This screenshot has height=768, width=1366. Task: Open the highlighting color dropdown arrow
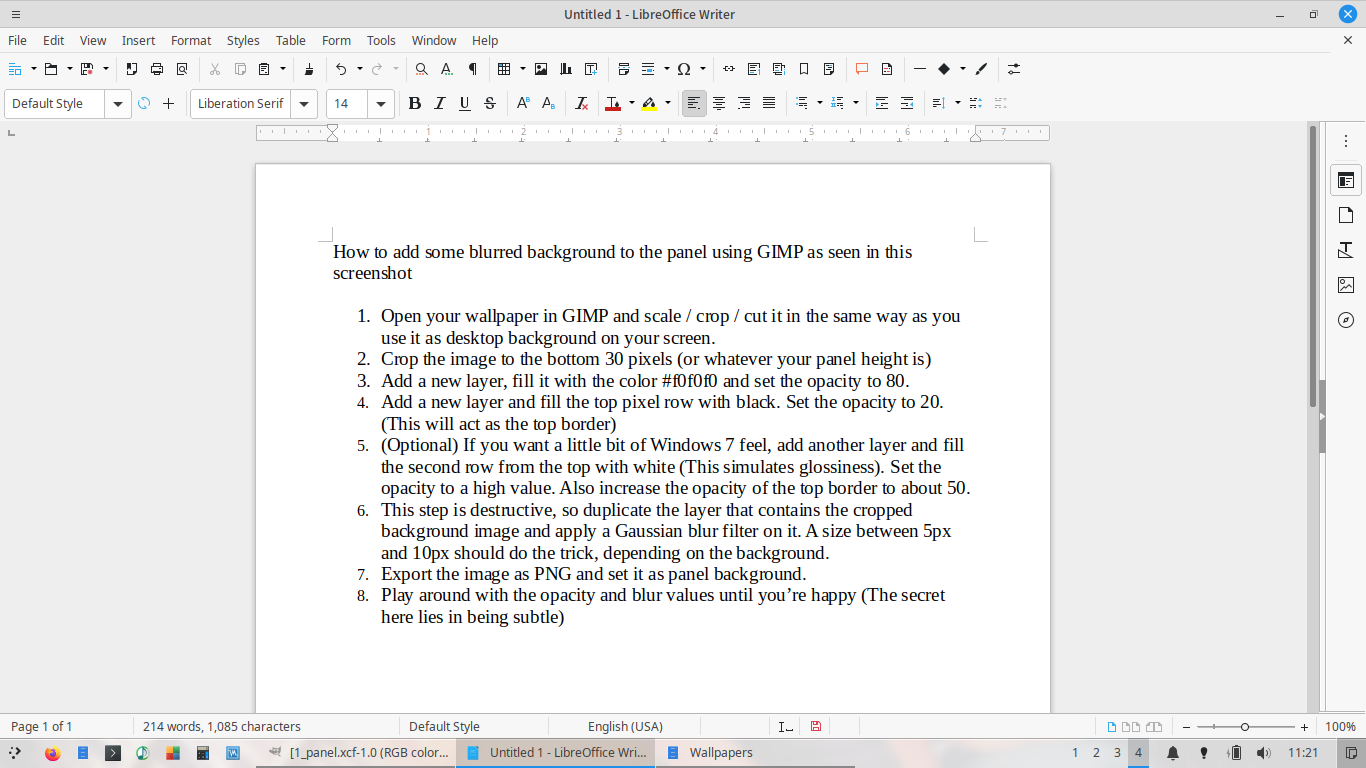(x=668, y=103)
